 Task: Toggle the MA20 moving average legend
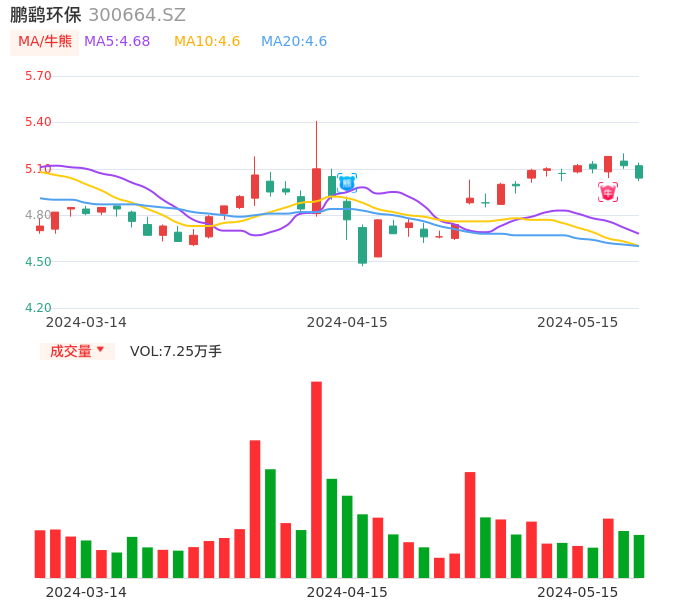(294, 42)
